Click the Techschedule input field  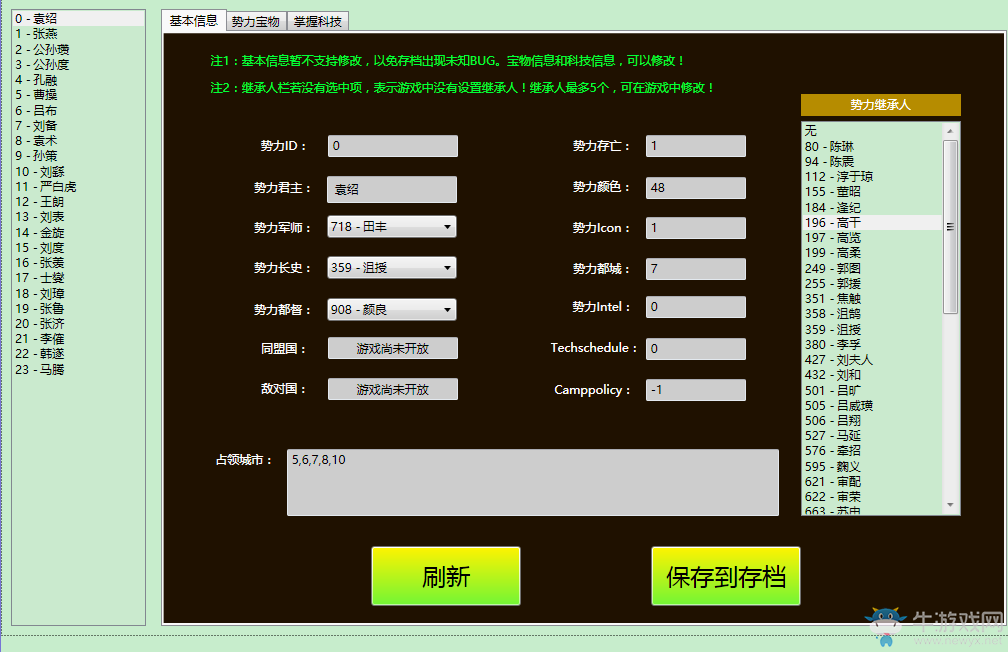click(x=696, y=349)
